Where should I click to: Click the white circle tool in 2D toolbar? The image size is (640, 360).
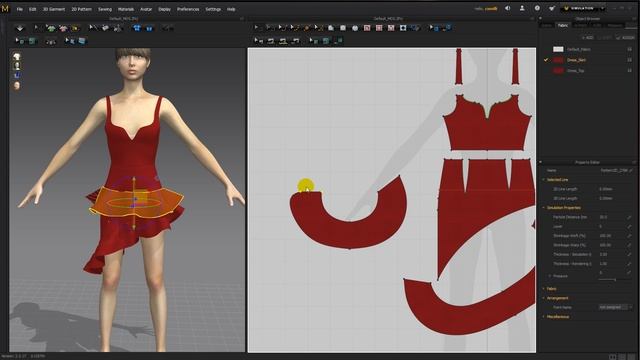(355, 28)
